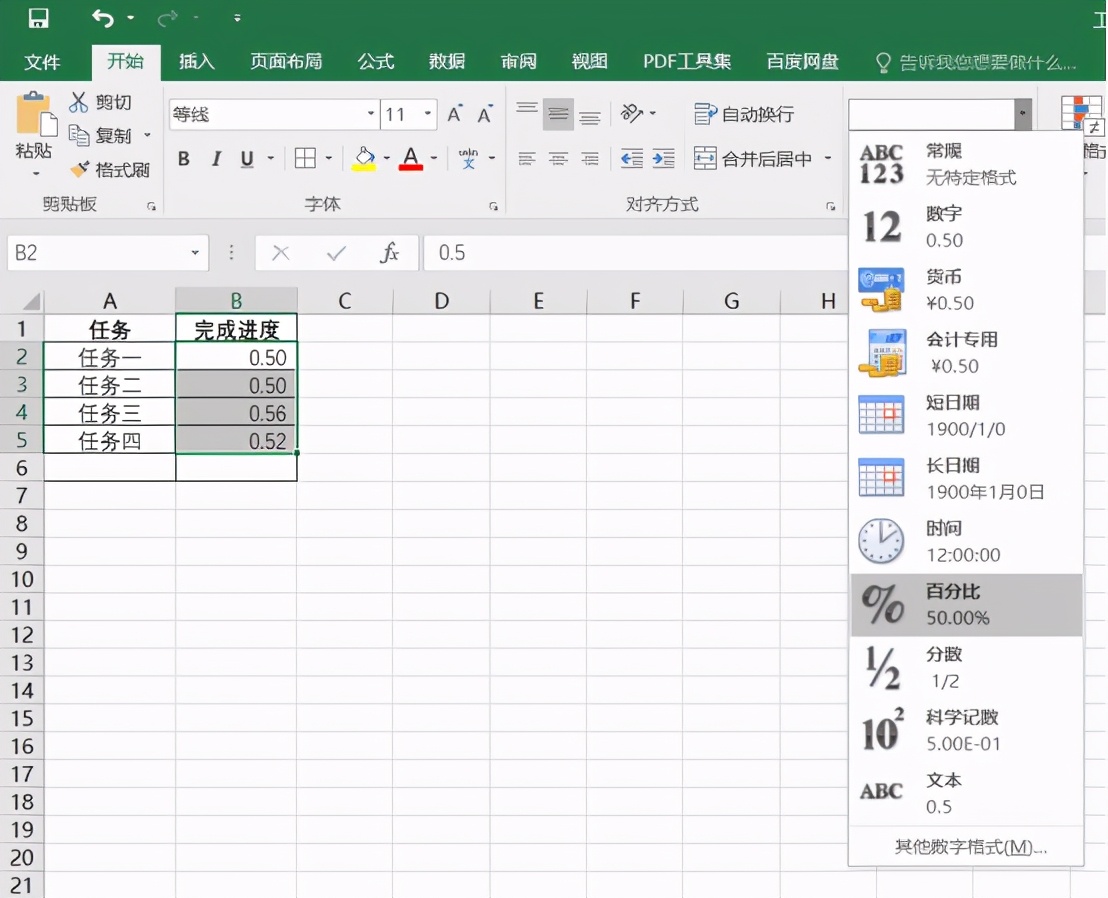Click 合并后居中 merge and center
The height and width of the screenshot is (898, 1108).
(753, 159)
